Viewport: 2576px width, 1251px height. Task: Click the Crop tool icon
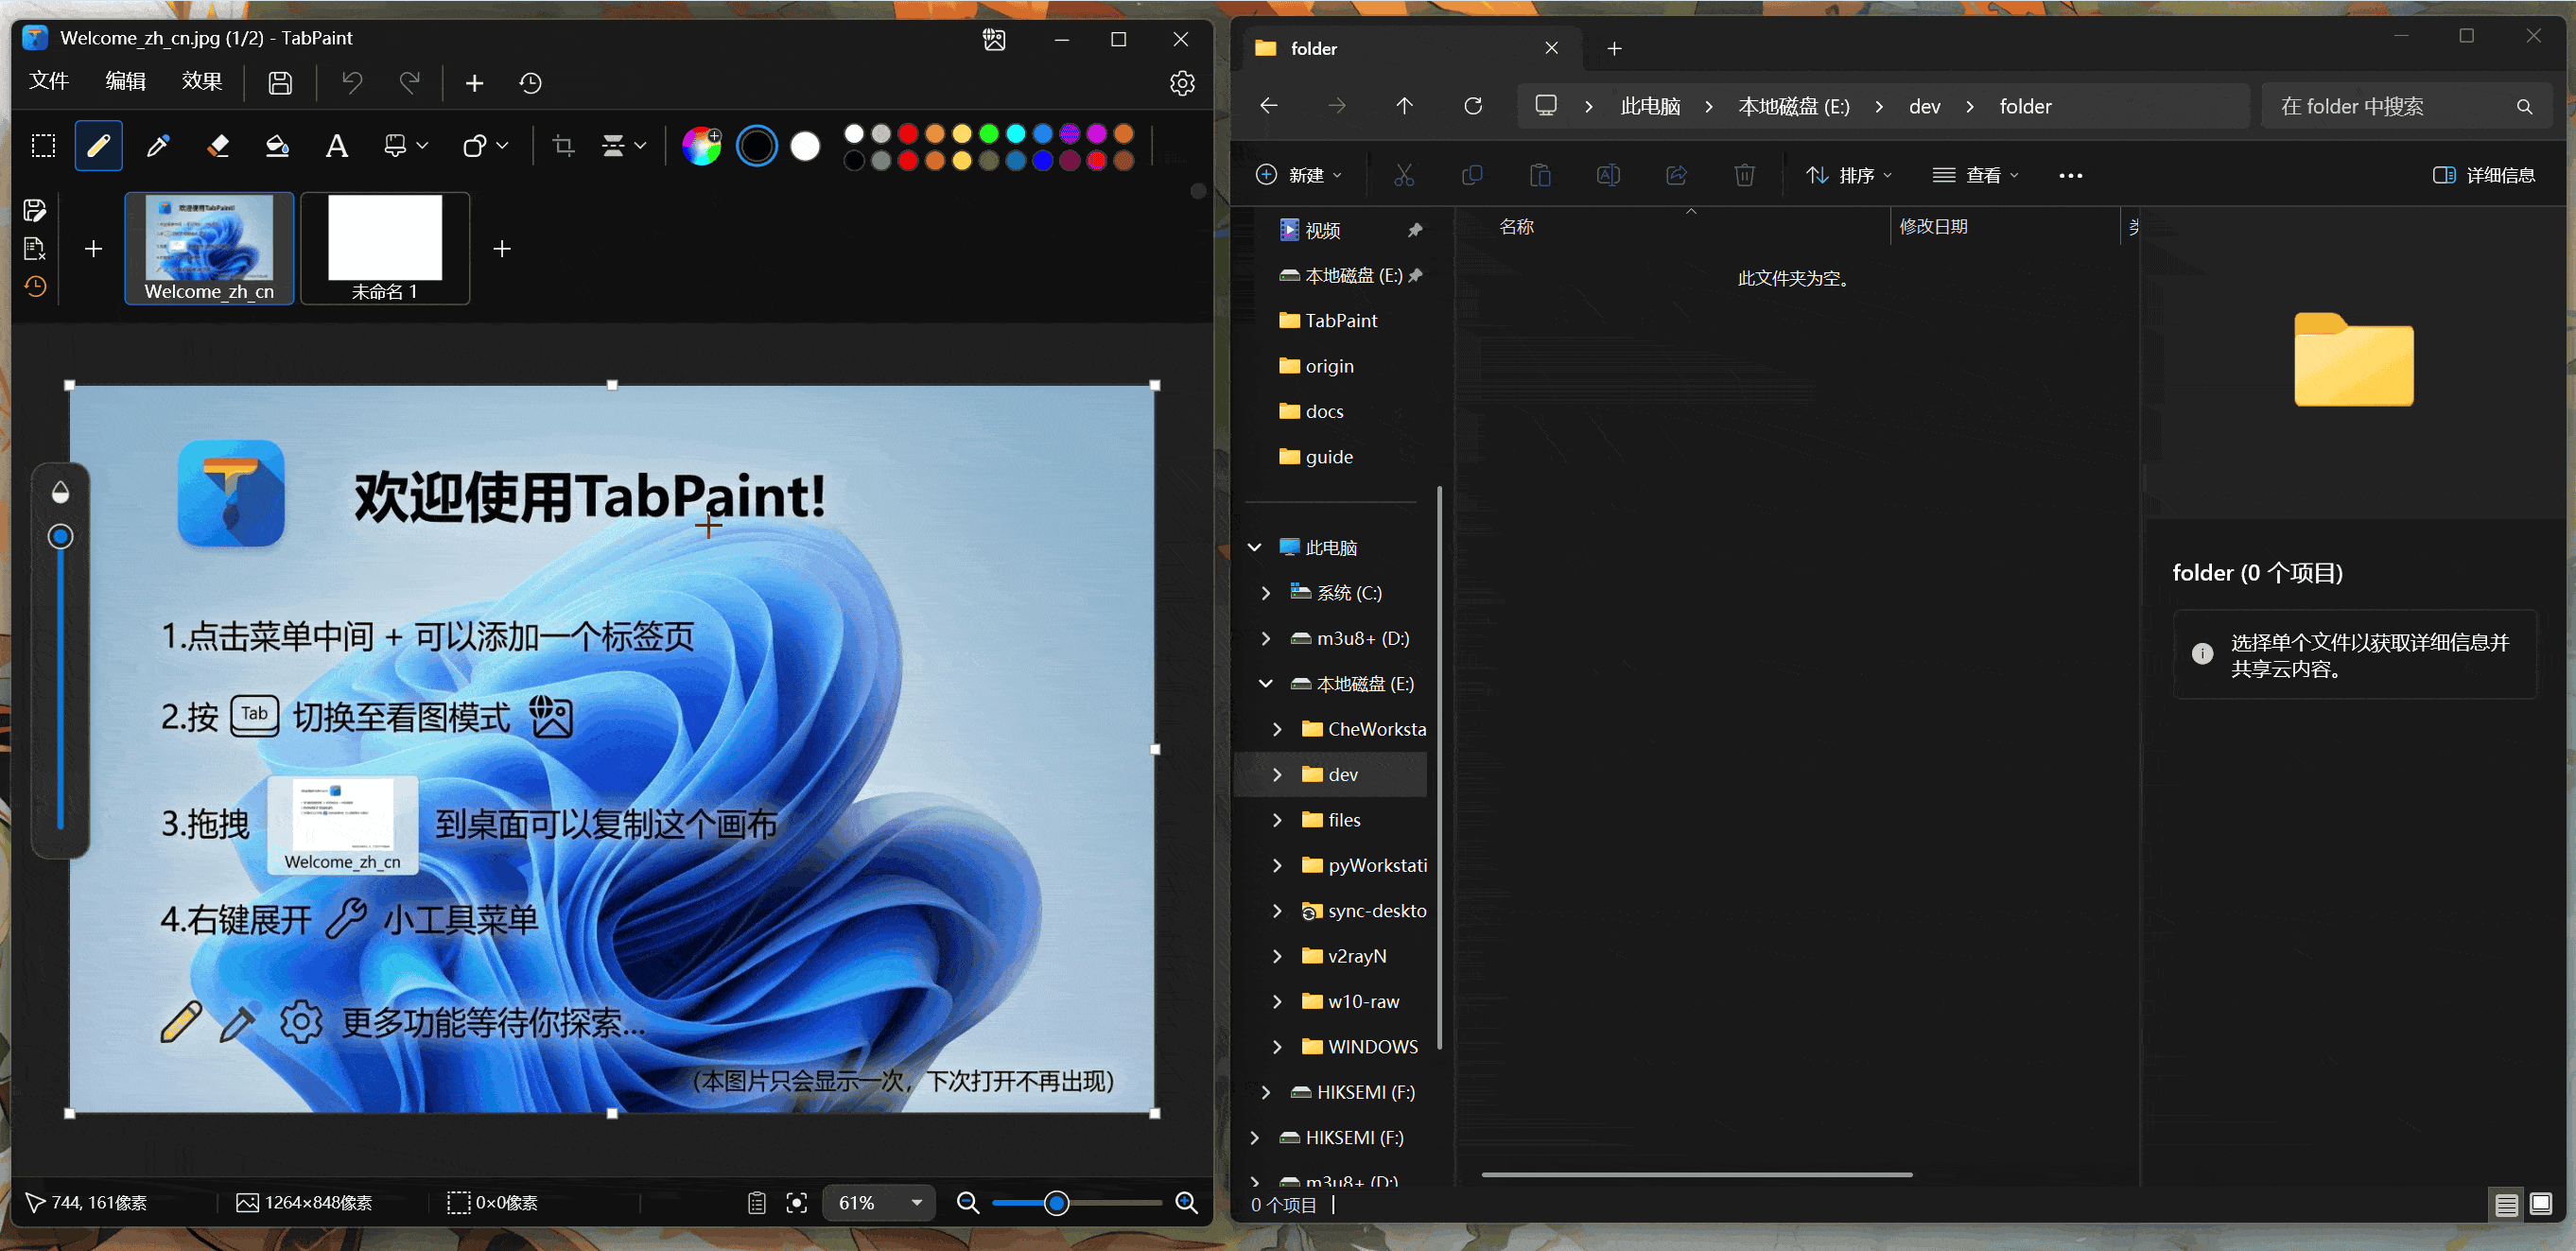[564, 146]
